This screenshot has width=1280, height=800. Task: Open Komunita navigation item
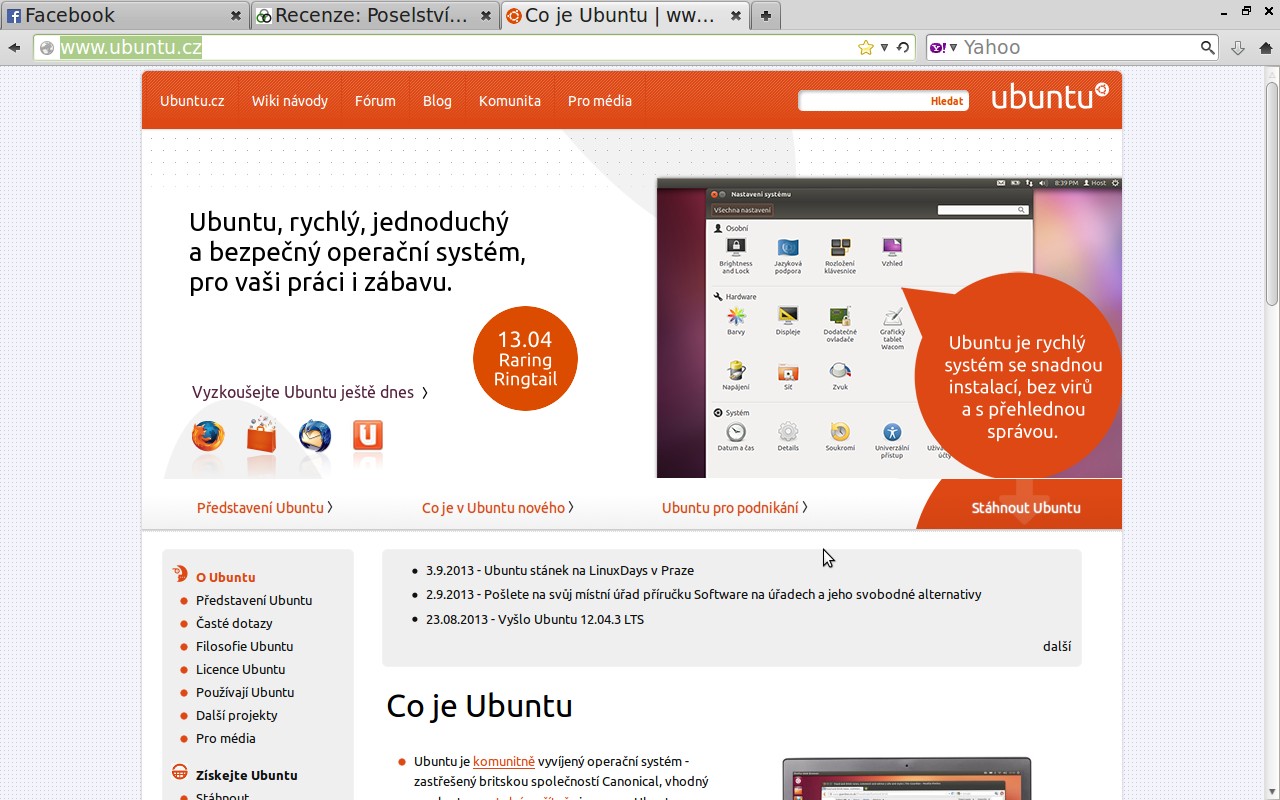click(510, 101)
